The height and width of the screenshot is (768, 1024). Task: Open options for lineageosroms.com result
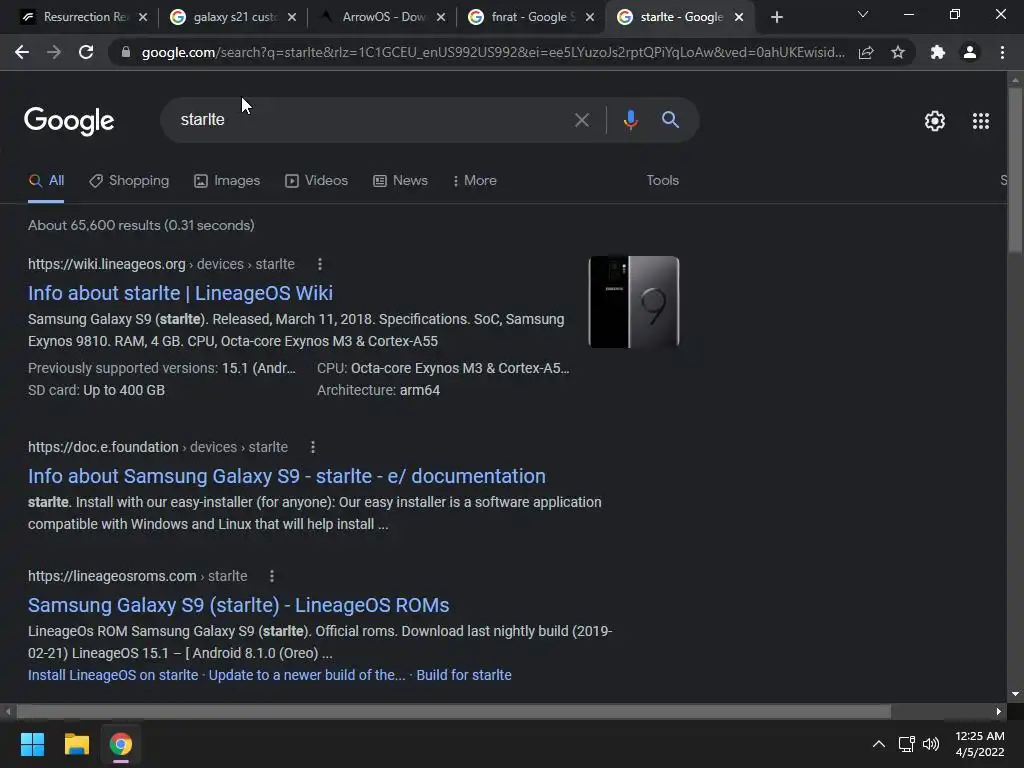[x=272, y=576]
